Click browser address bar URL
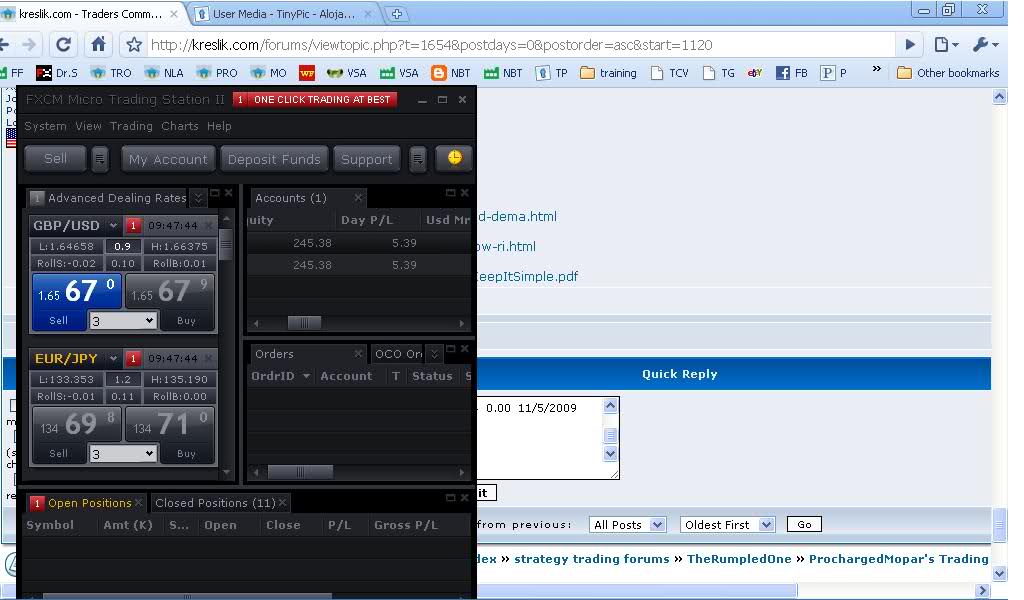Image resolution: width=1024 pixels, height=600 pixels. click(x=431, y=44)
